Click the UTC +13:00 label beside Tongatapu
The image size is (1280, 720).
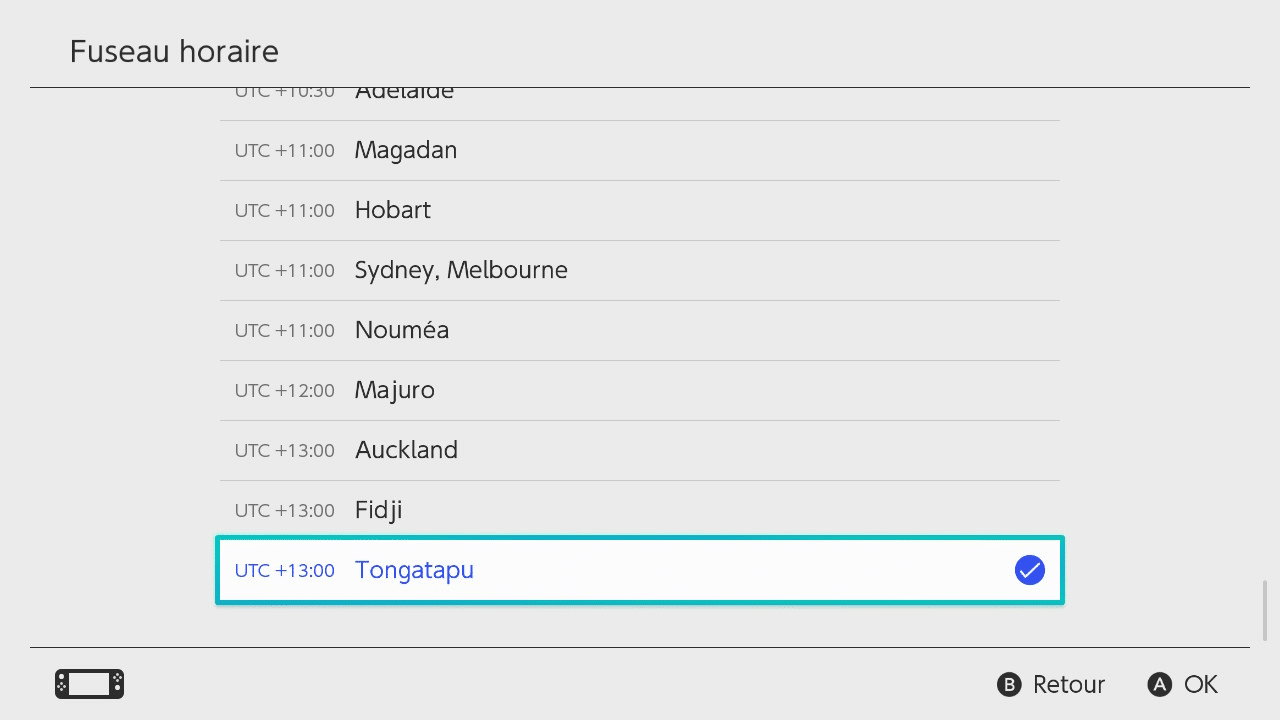pos(285,571)
